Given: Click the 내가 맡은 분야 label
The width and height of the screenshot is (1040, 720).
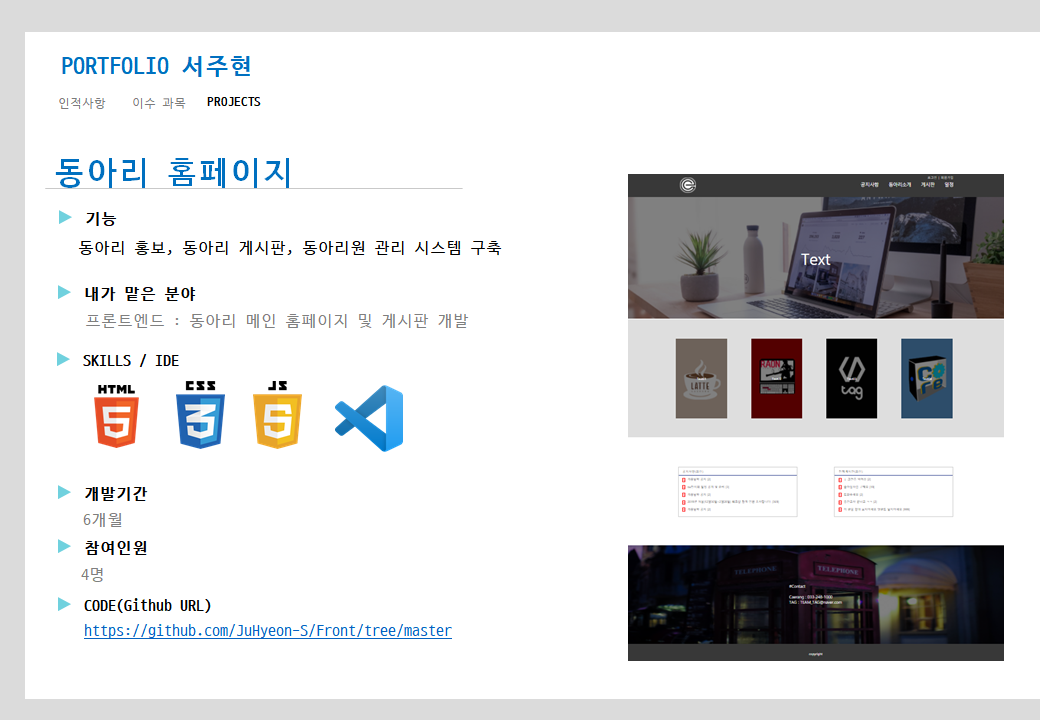Looking at the screenshot, I should [140, 294].
